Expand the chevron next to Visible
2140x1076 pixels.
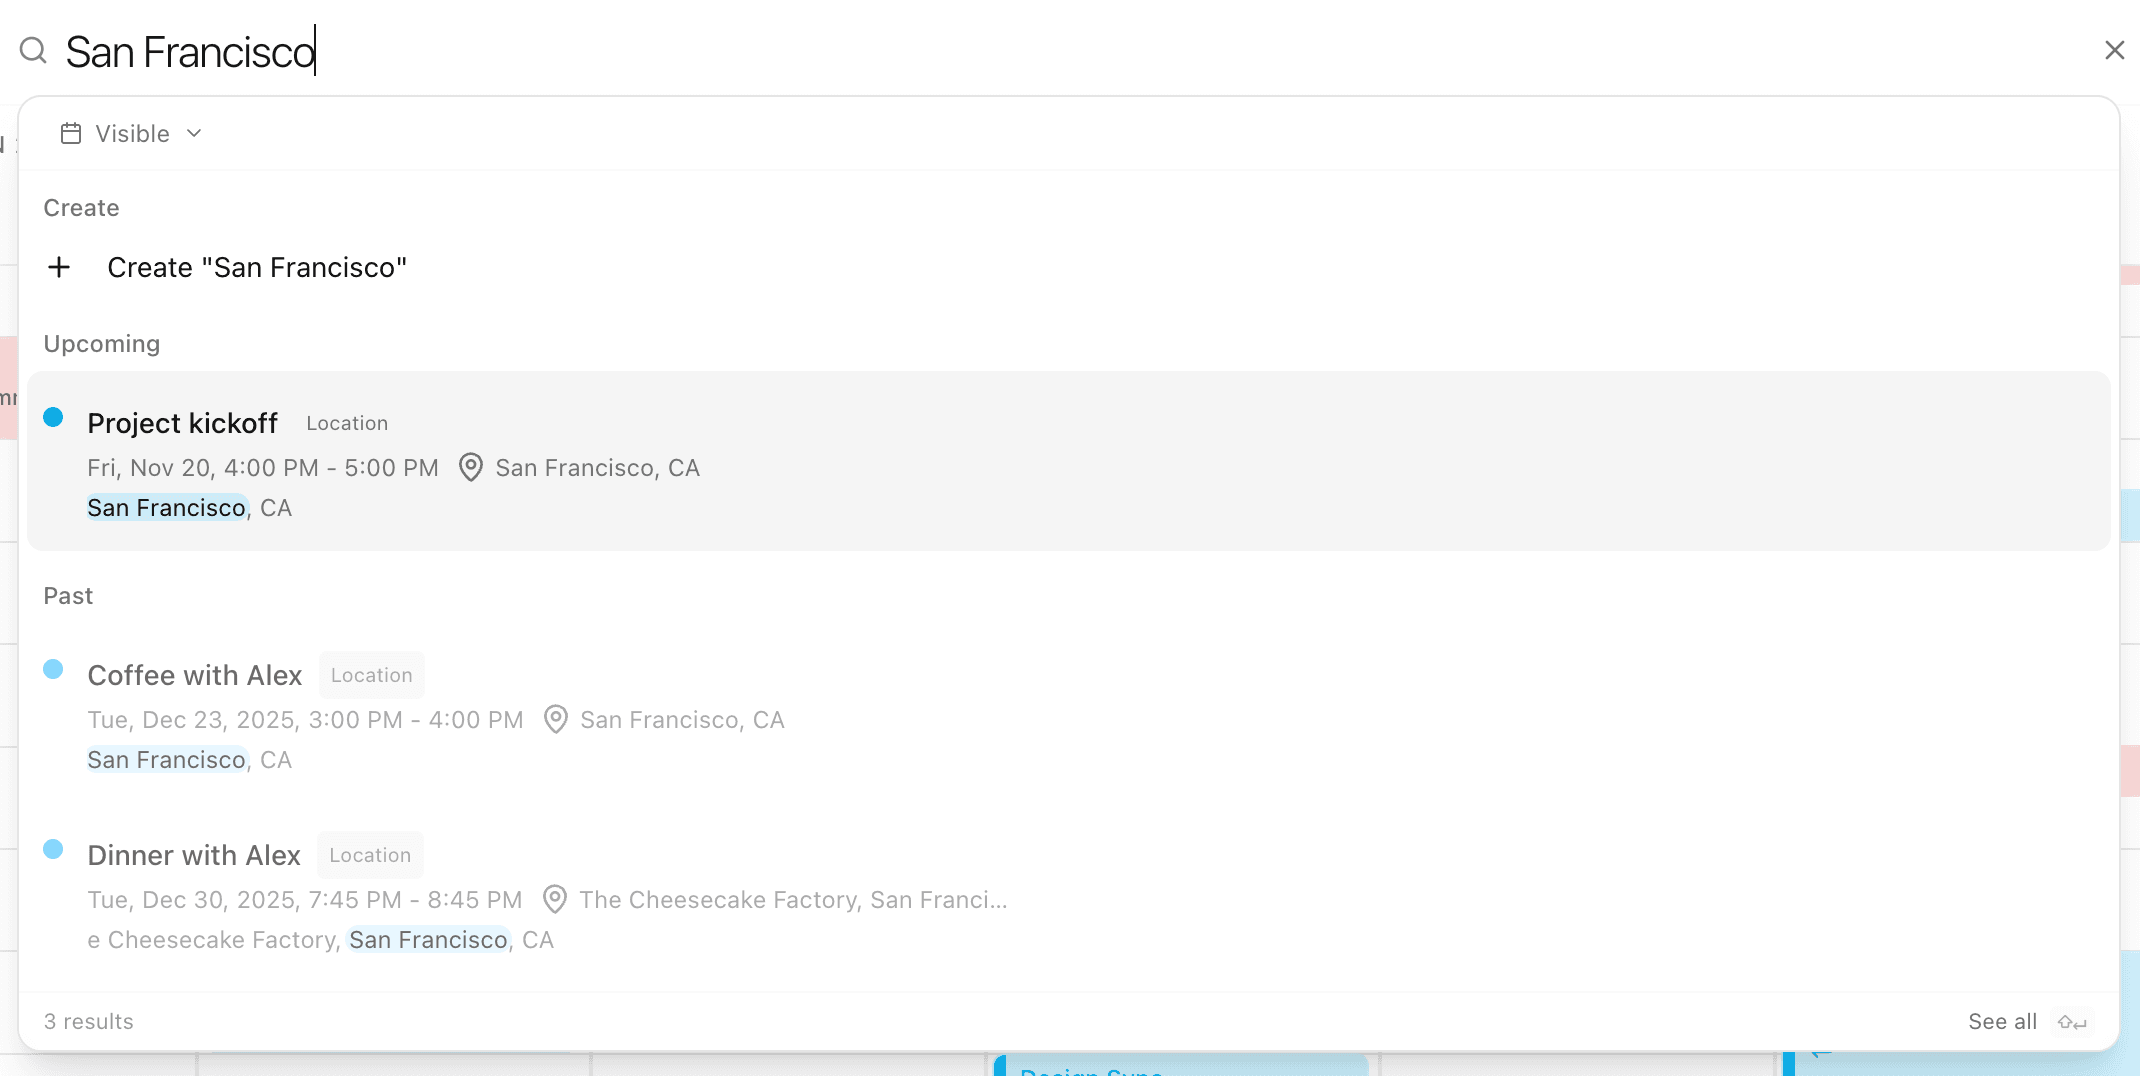(x=194, y=133)
